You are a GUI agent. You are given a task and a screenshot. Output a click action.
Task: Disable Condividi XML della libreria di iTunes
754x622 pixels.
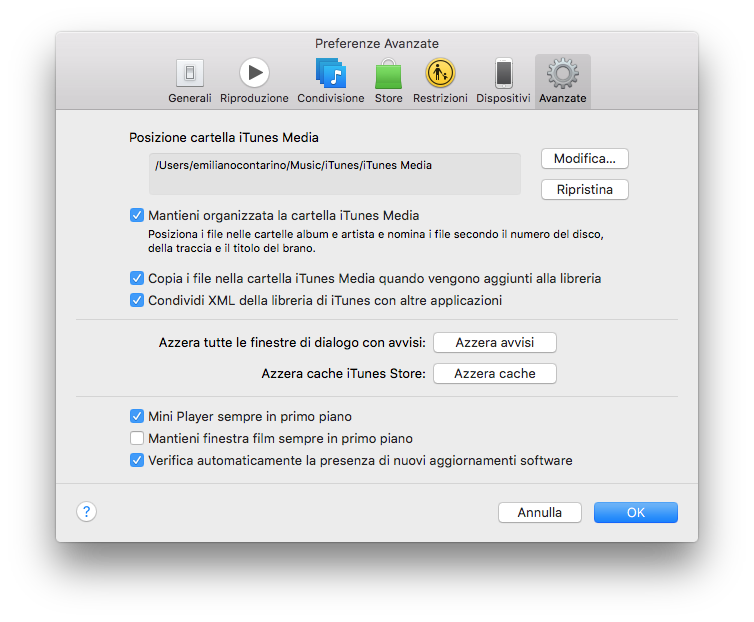[137, 300]
